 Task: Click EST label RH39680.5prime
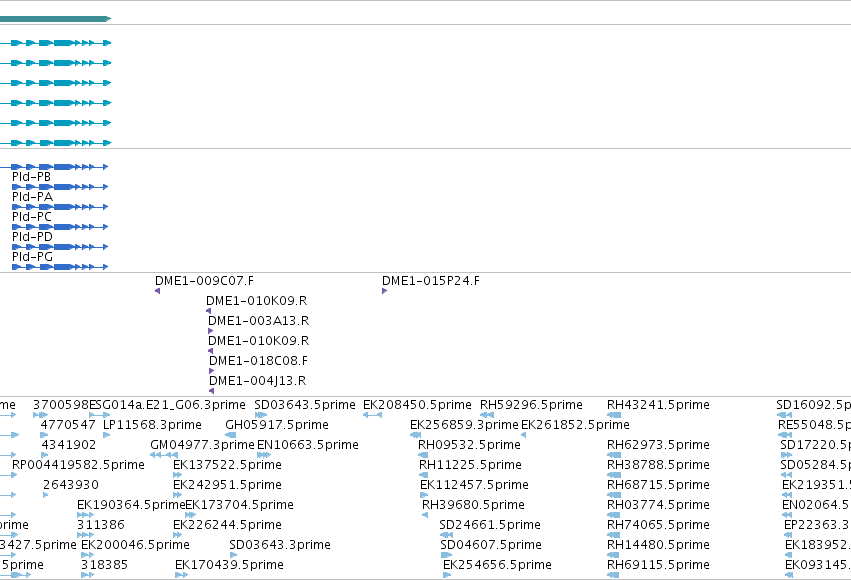pyautogui.click(x=474, y=505)
